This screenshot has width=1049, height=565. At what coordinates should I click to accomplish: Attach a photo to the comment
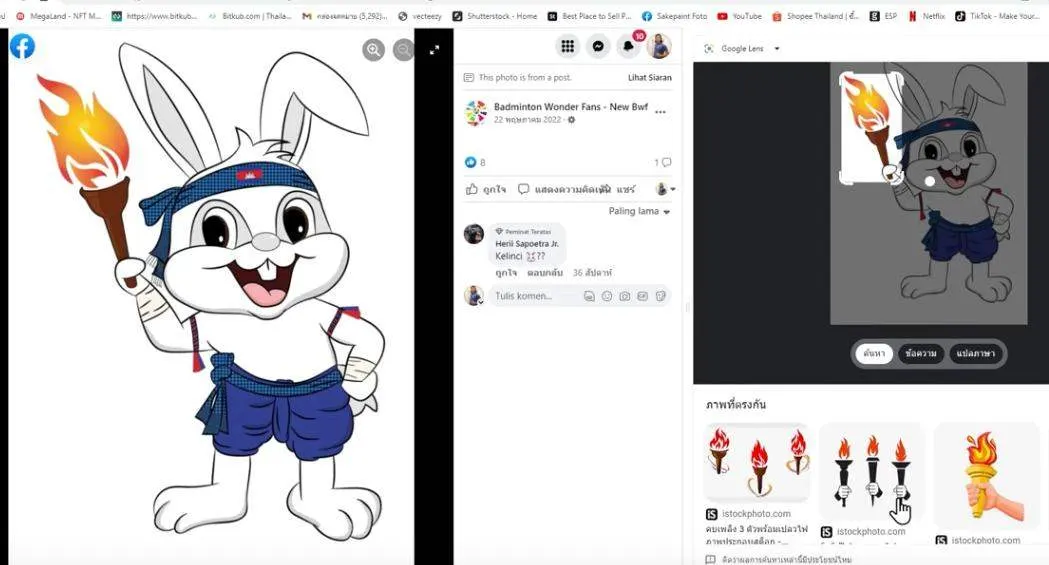click(625, 296)
